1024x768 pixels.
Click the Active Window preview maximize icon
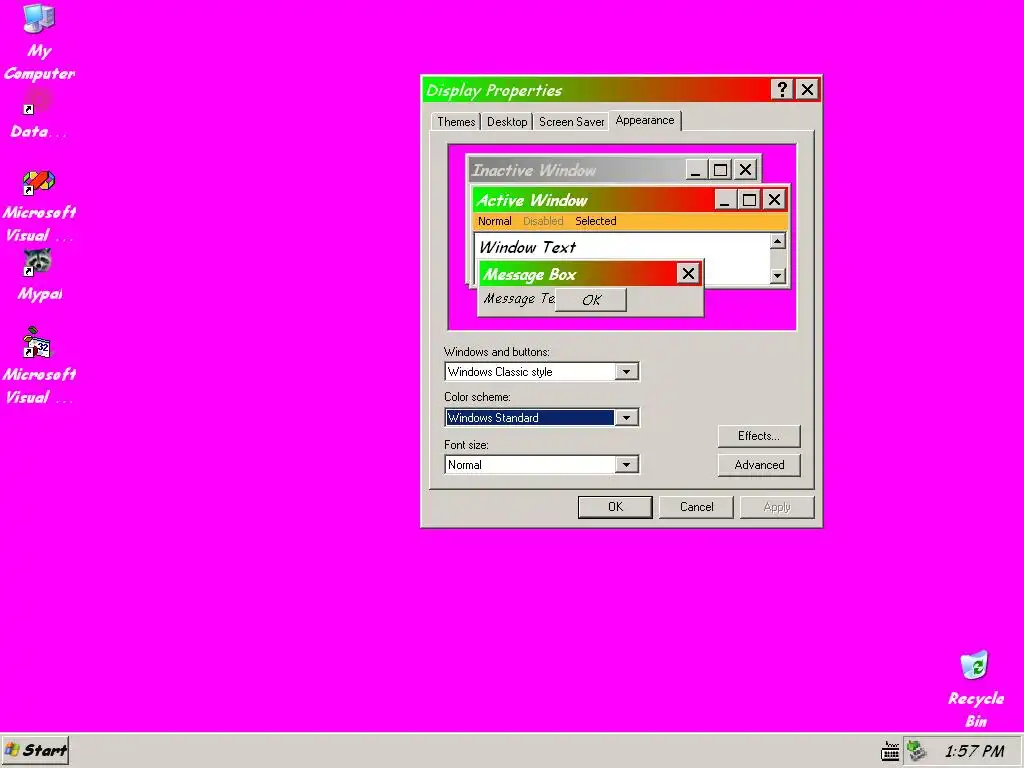click(x=749, y=199)
